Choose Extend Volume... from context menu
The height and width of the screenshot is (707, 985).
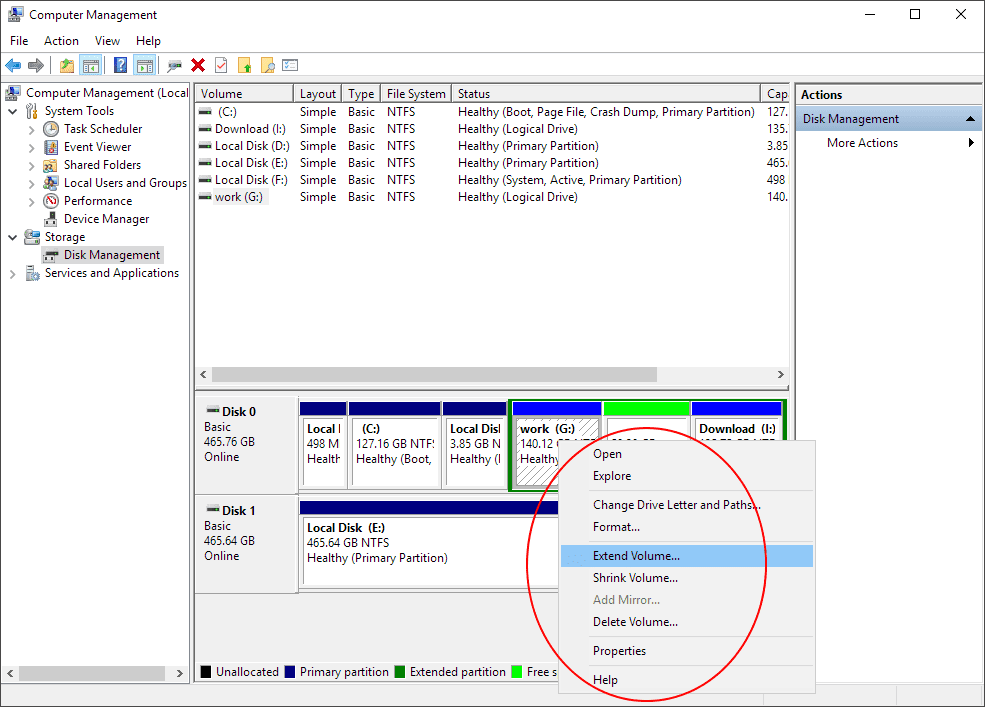(636, 556)
